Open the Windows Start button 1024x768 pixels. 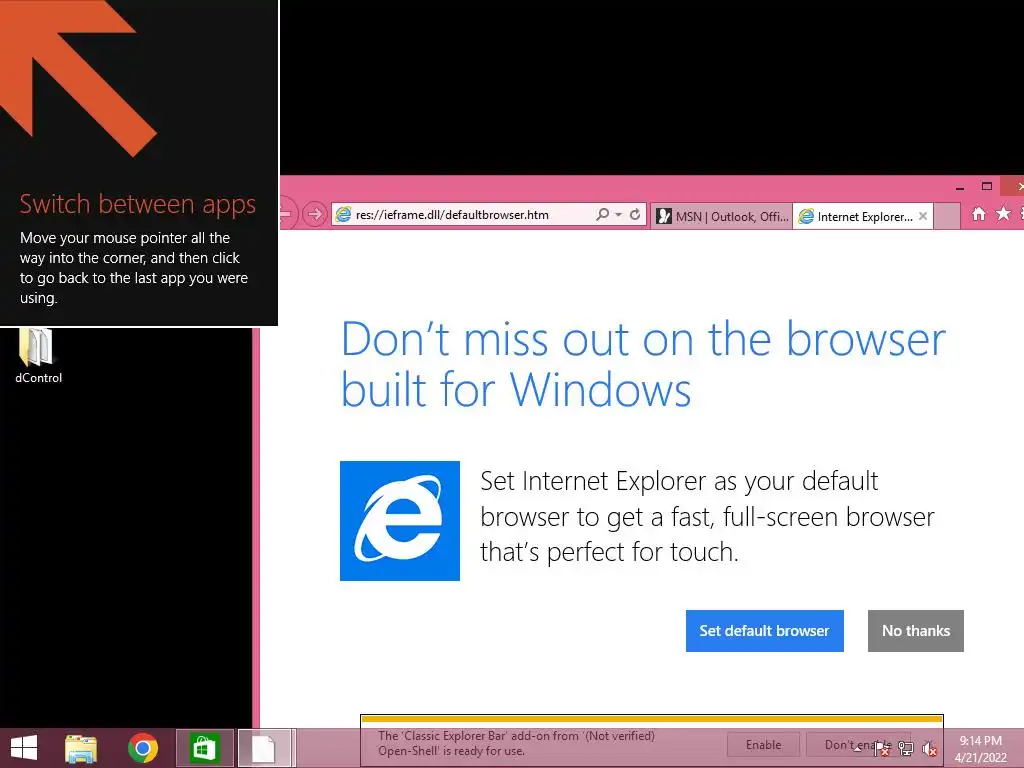click(24, 748)
